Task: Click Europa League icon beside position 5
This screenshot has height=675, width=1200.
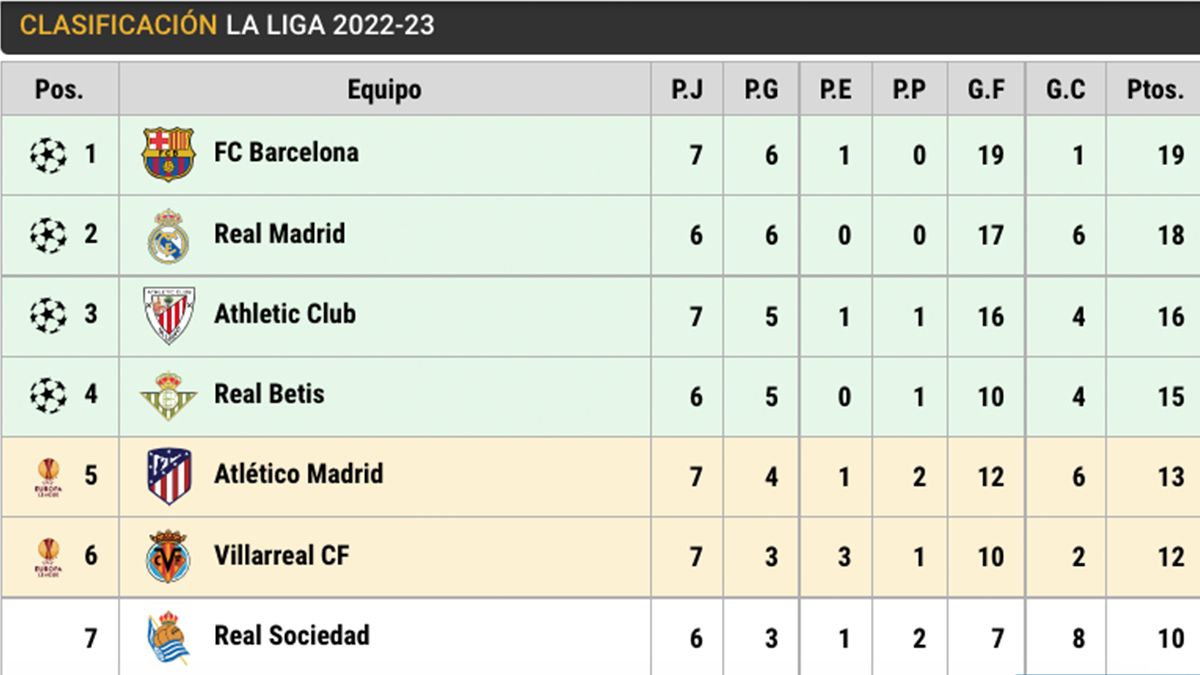Action: click(x=48, y=476)
